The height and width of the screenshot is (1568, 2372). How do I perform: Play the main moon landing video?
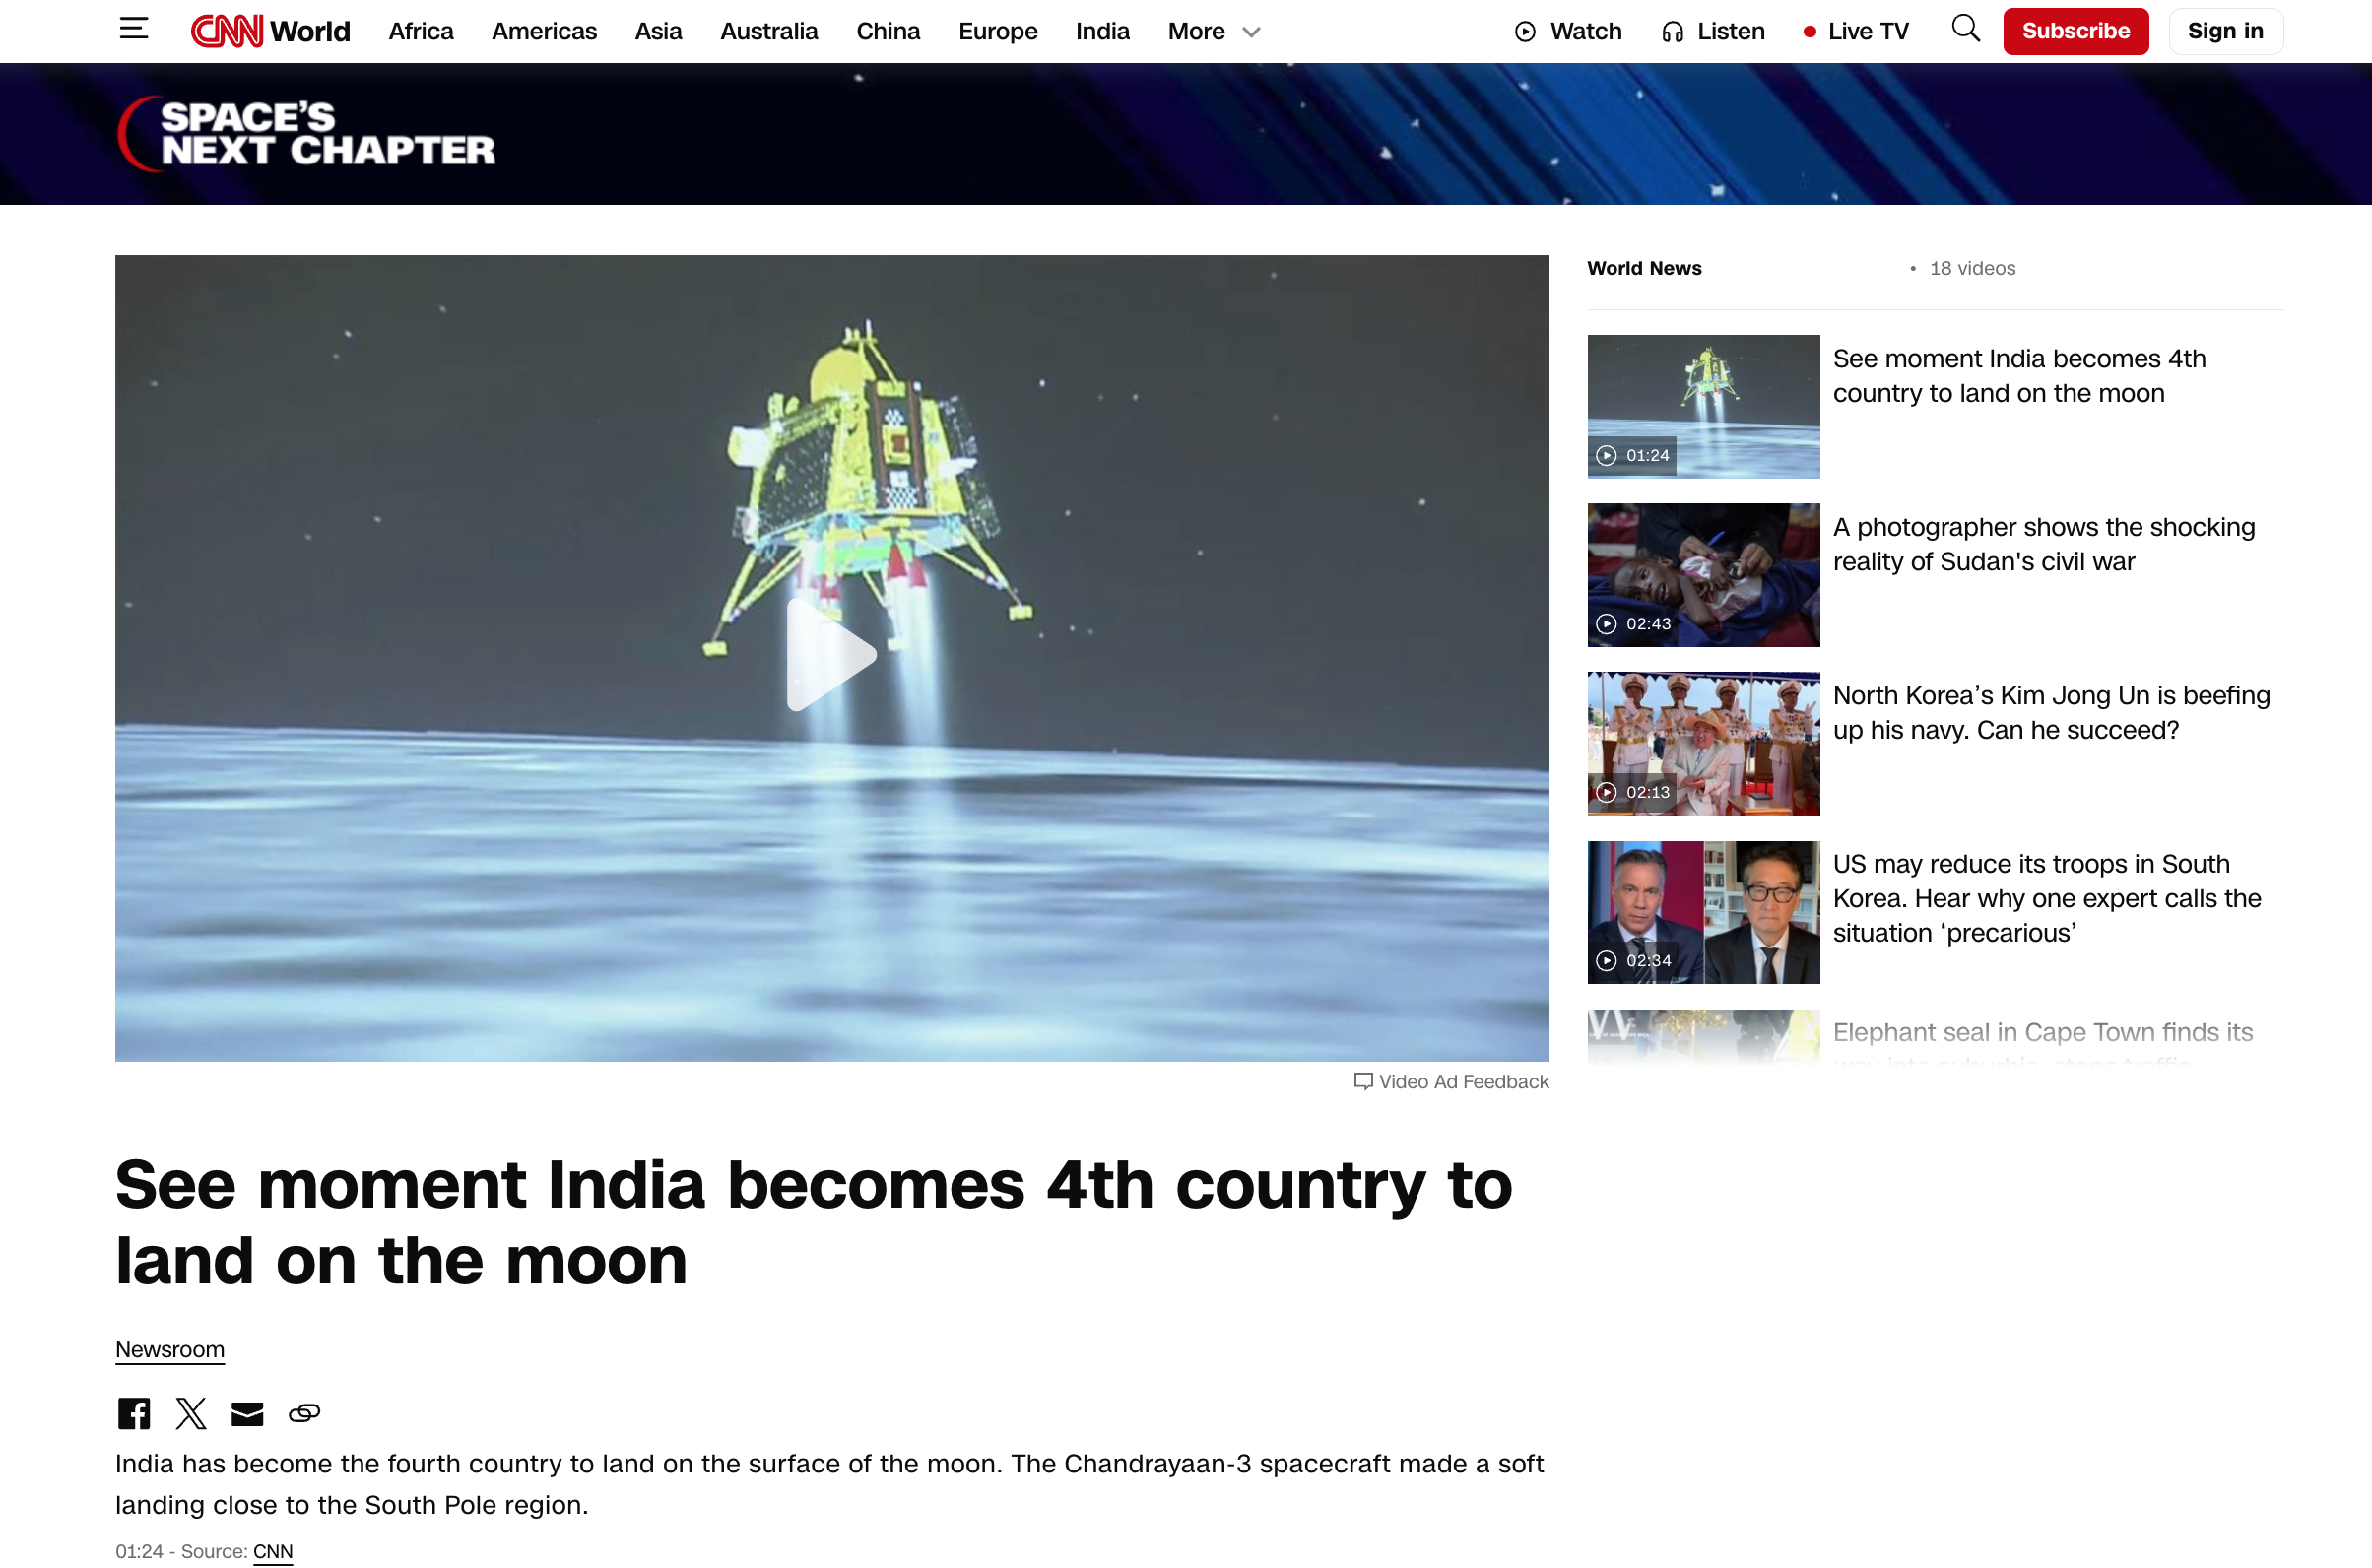tap(830, 656)
